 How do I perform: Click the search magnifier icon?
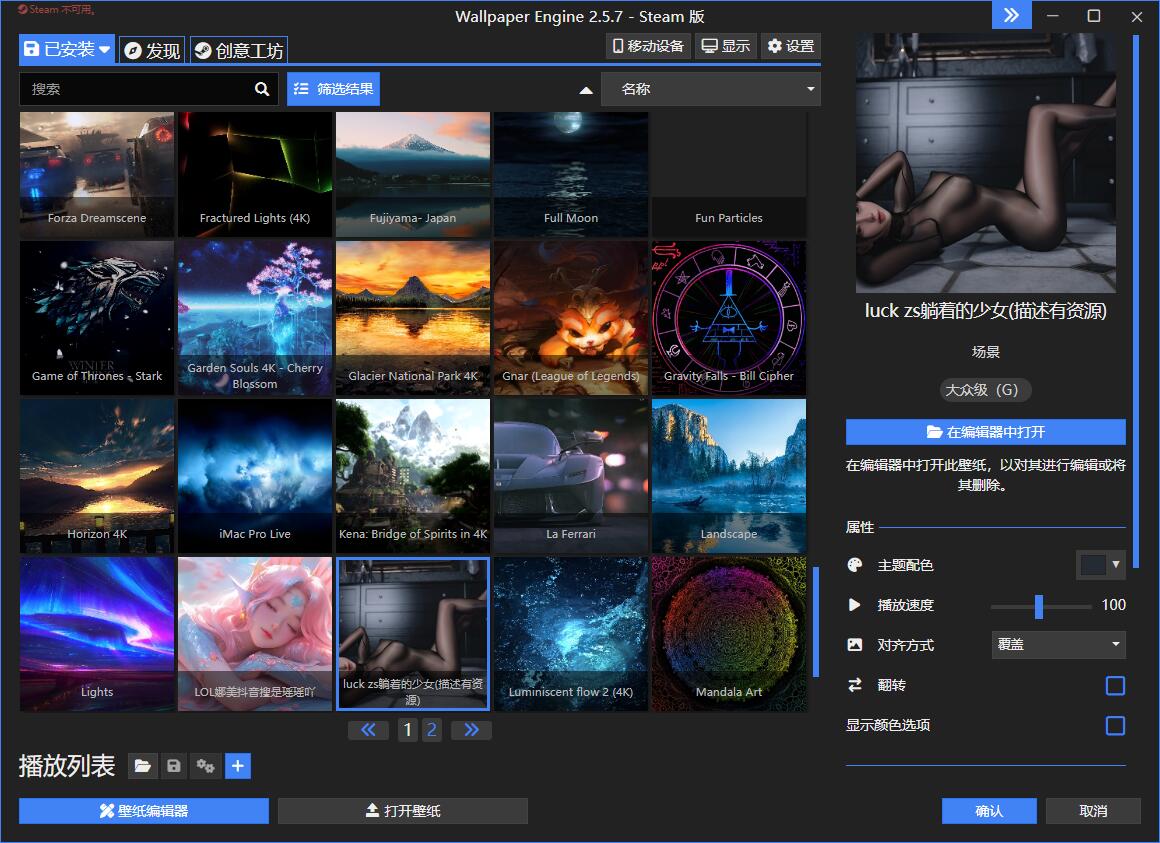(262, 89)
